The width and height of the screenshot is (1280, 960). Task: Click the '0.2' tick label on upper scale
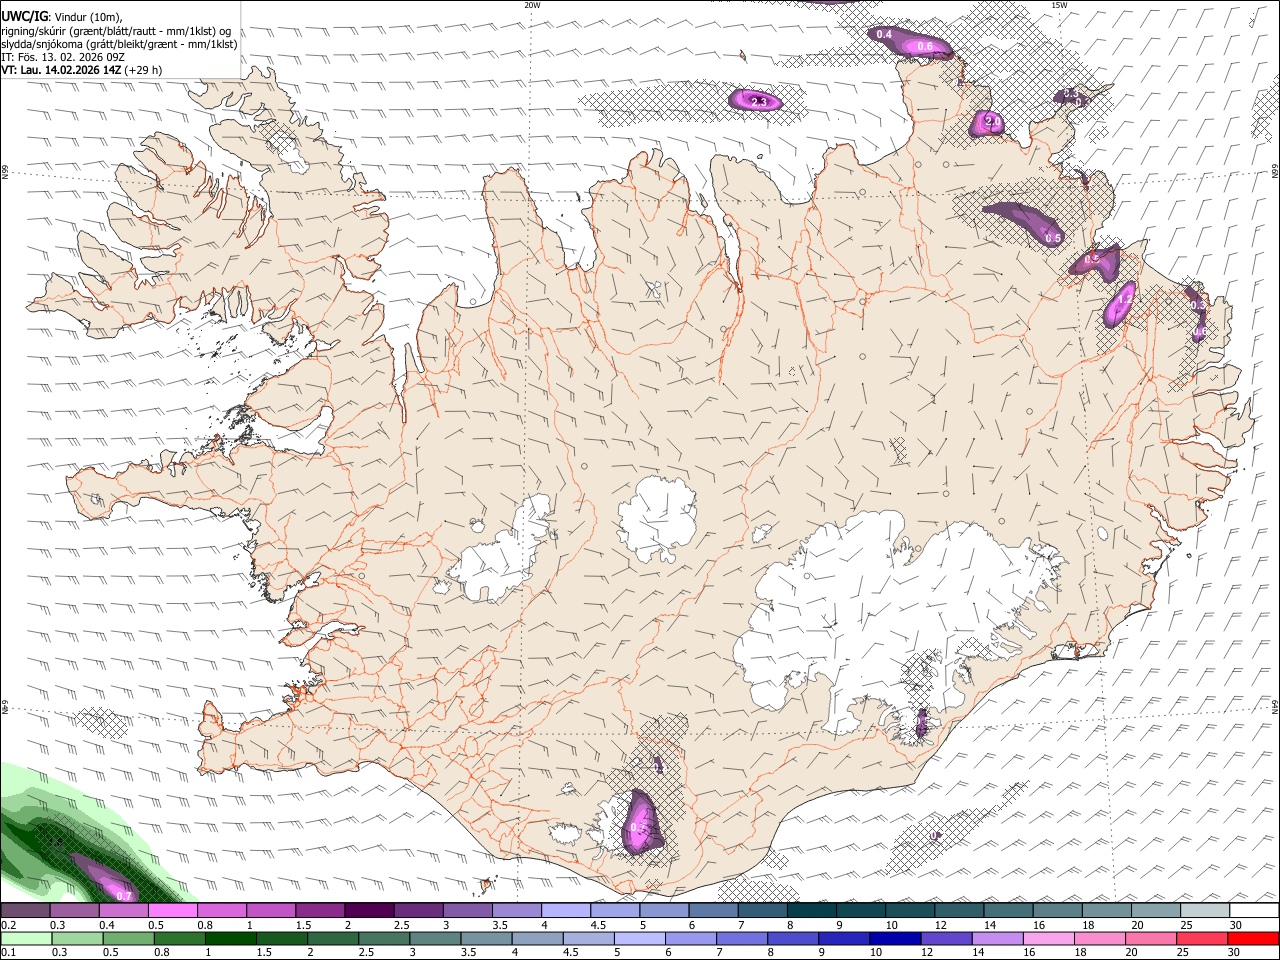[8, 925]
